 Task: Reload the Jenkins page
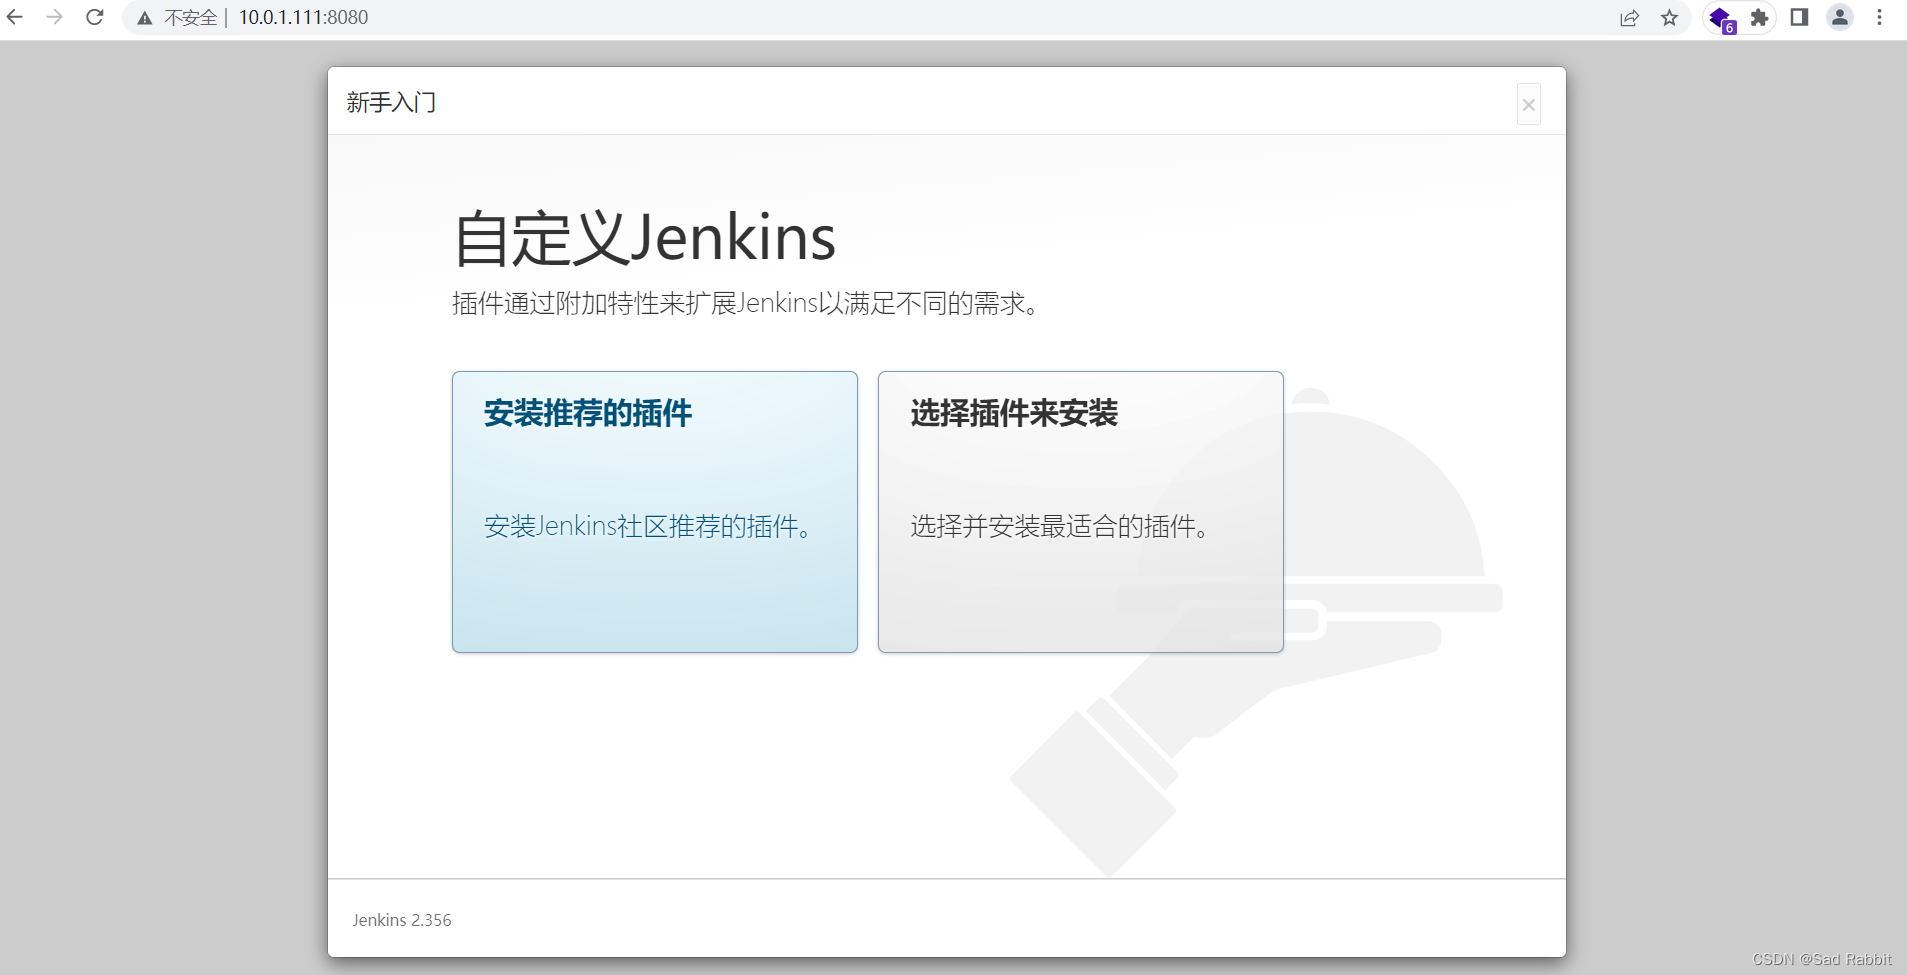pos(95,17)
